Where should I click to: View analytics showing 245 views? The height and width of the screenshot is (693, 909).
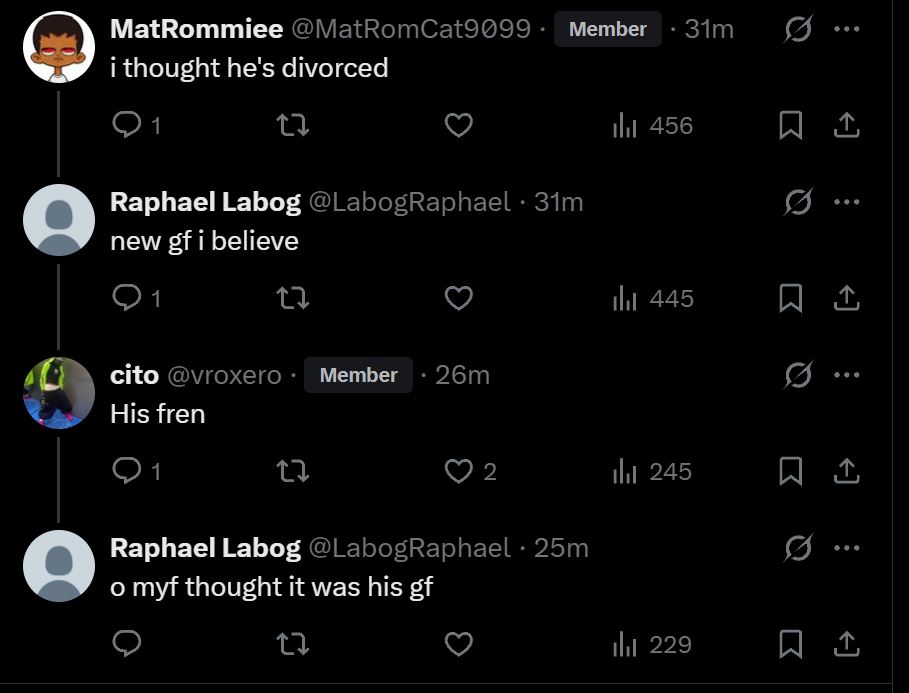click(652, 471)
